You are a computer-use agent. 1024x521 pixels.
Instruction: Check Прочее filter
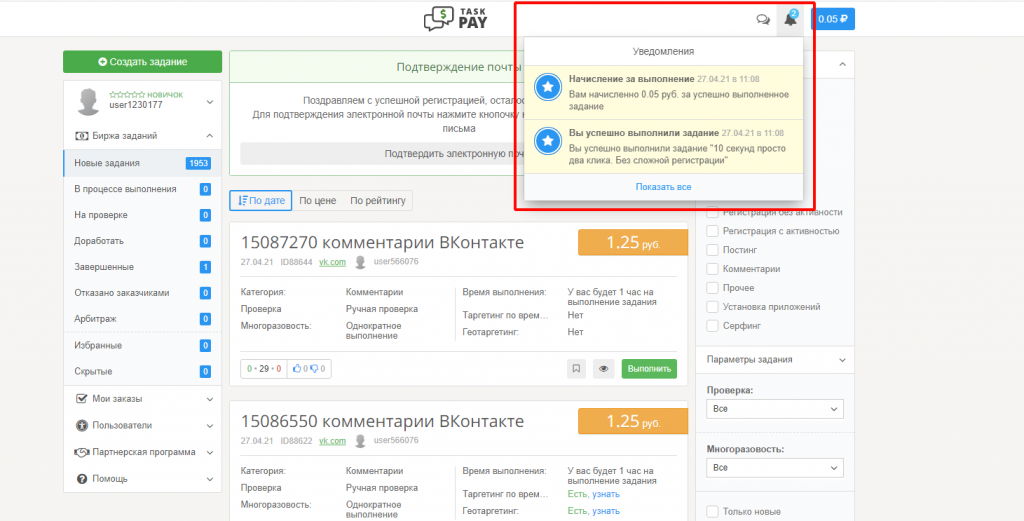tap(712, 288)
